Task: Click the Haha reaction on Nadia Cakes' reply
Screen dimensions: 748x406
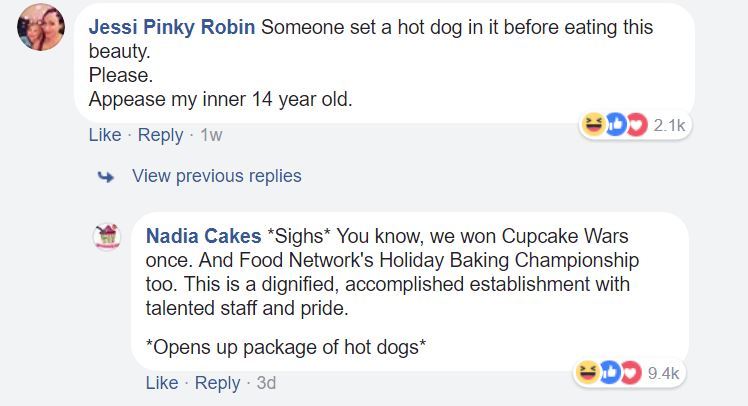Action: (588, 373)
